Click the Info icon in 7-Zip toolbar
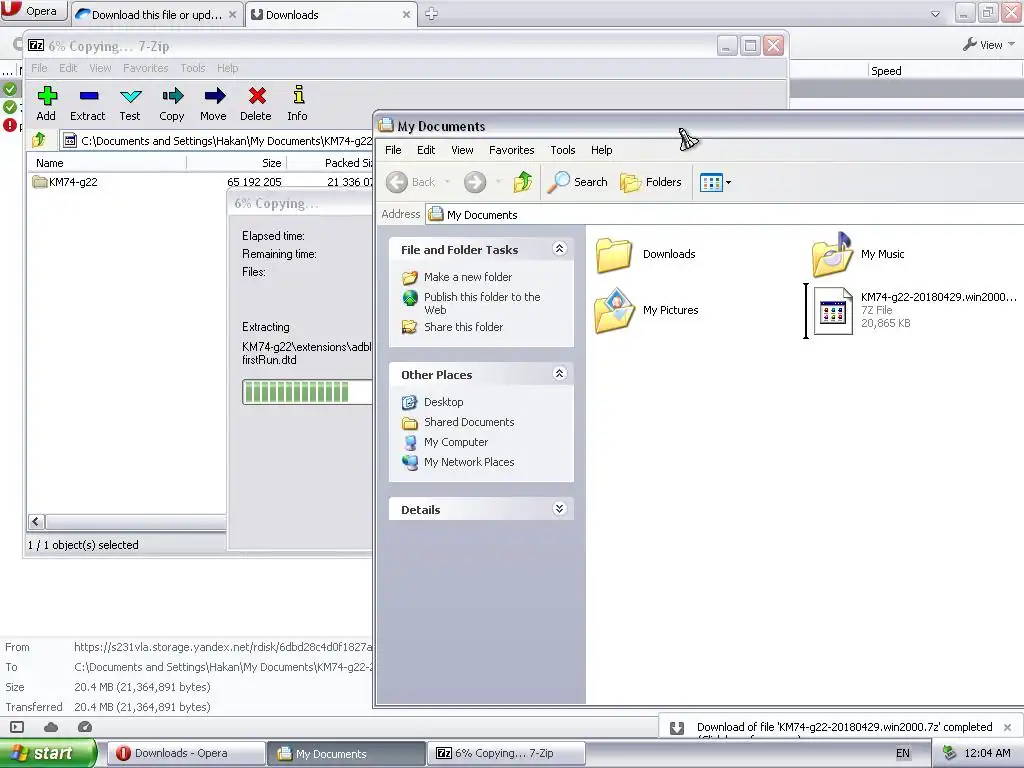1024x768 pixels. tap(298, 103)
